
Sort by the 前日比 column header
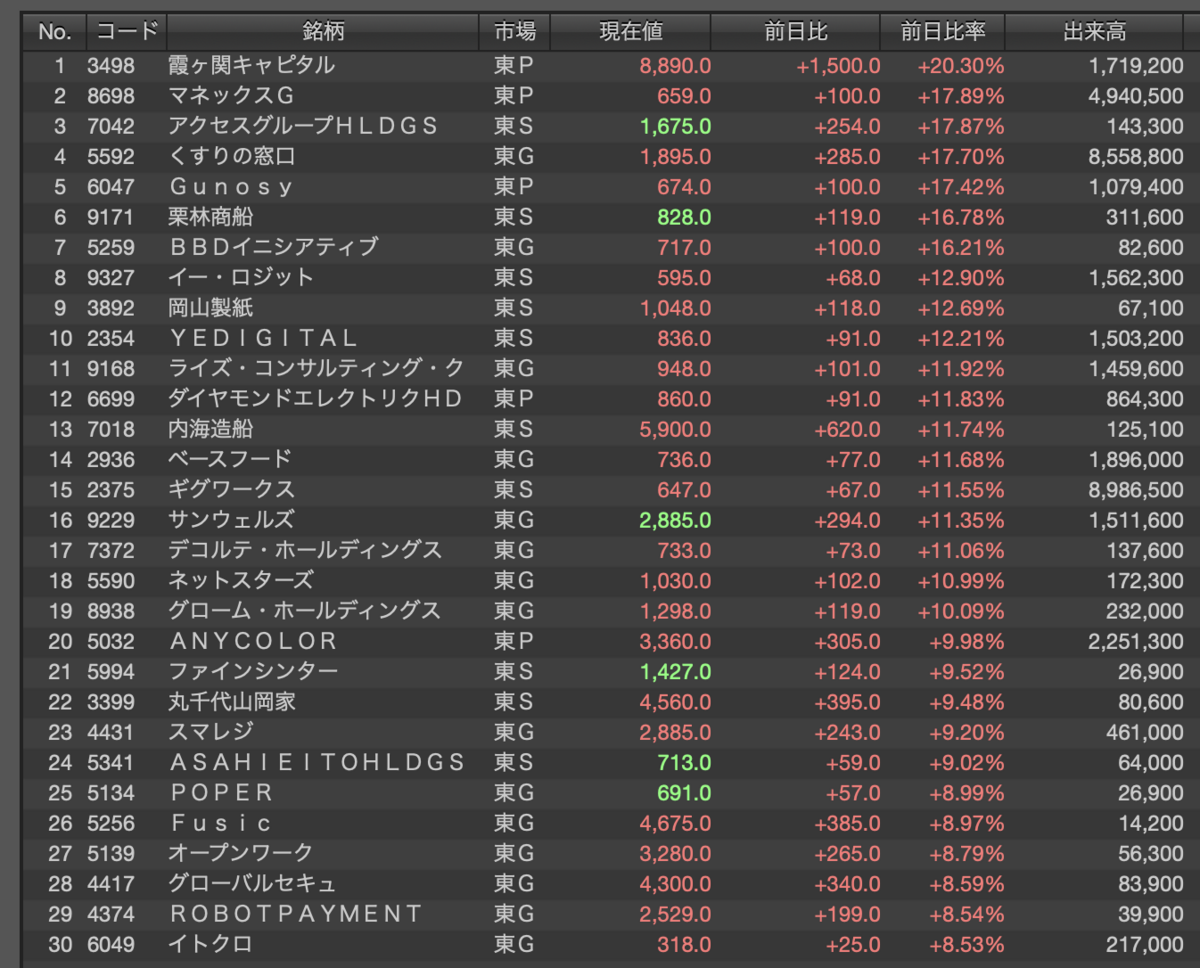(x=796, y=32)
